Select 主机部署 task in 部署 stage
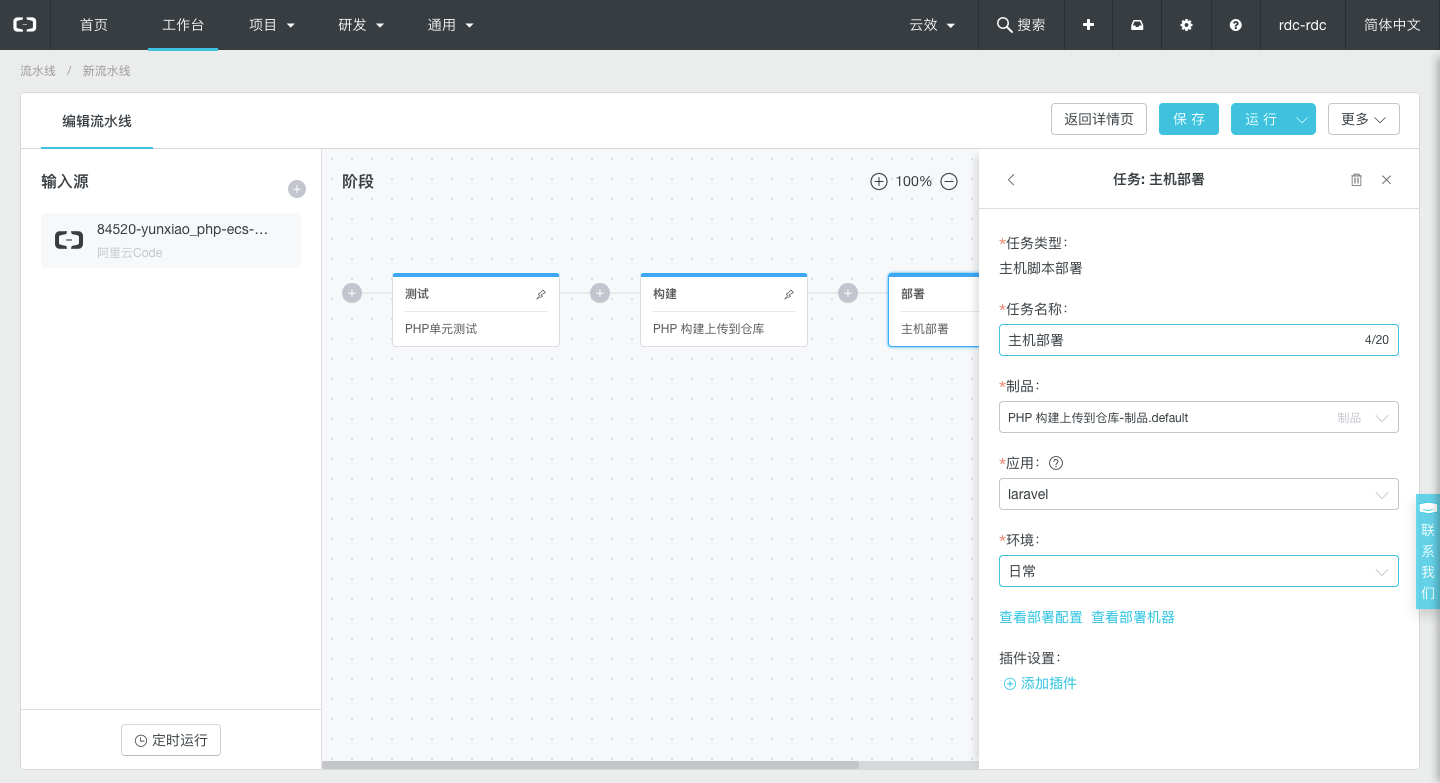The width and height of the screenshot is (1440, 783). pos(925,328)
